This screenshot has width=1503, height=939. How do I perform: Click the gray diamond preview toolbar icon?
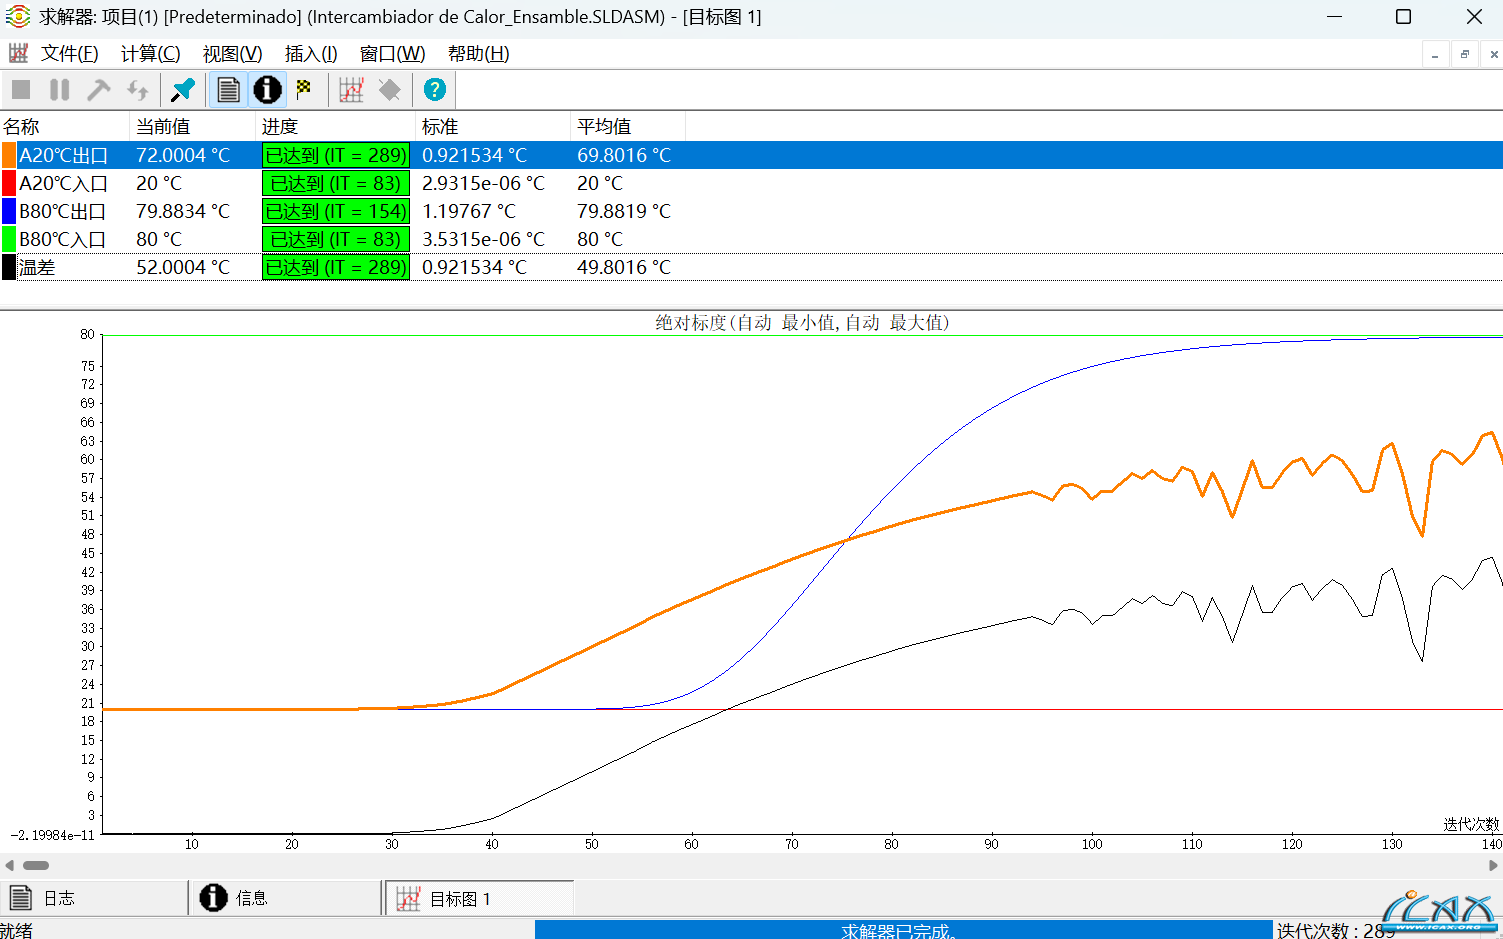[389, 90]
